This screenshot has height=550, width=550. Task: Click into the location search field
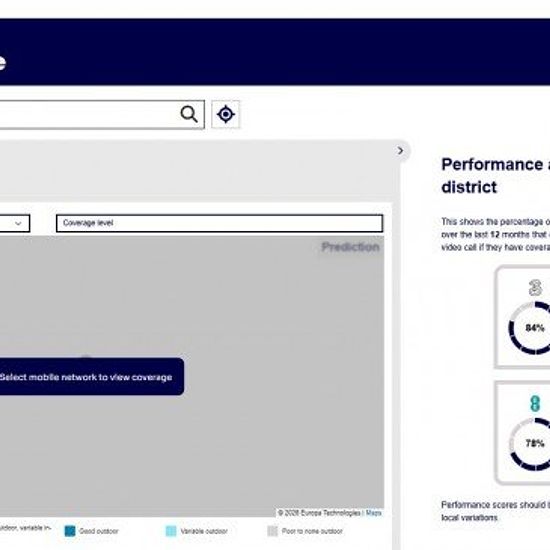(88, 115)
